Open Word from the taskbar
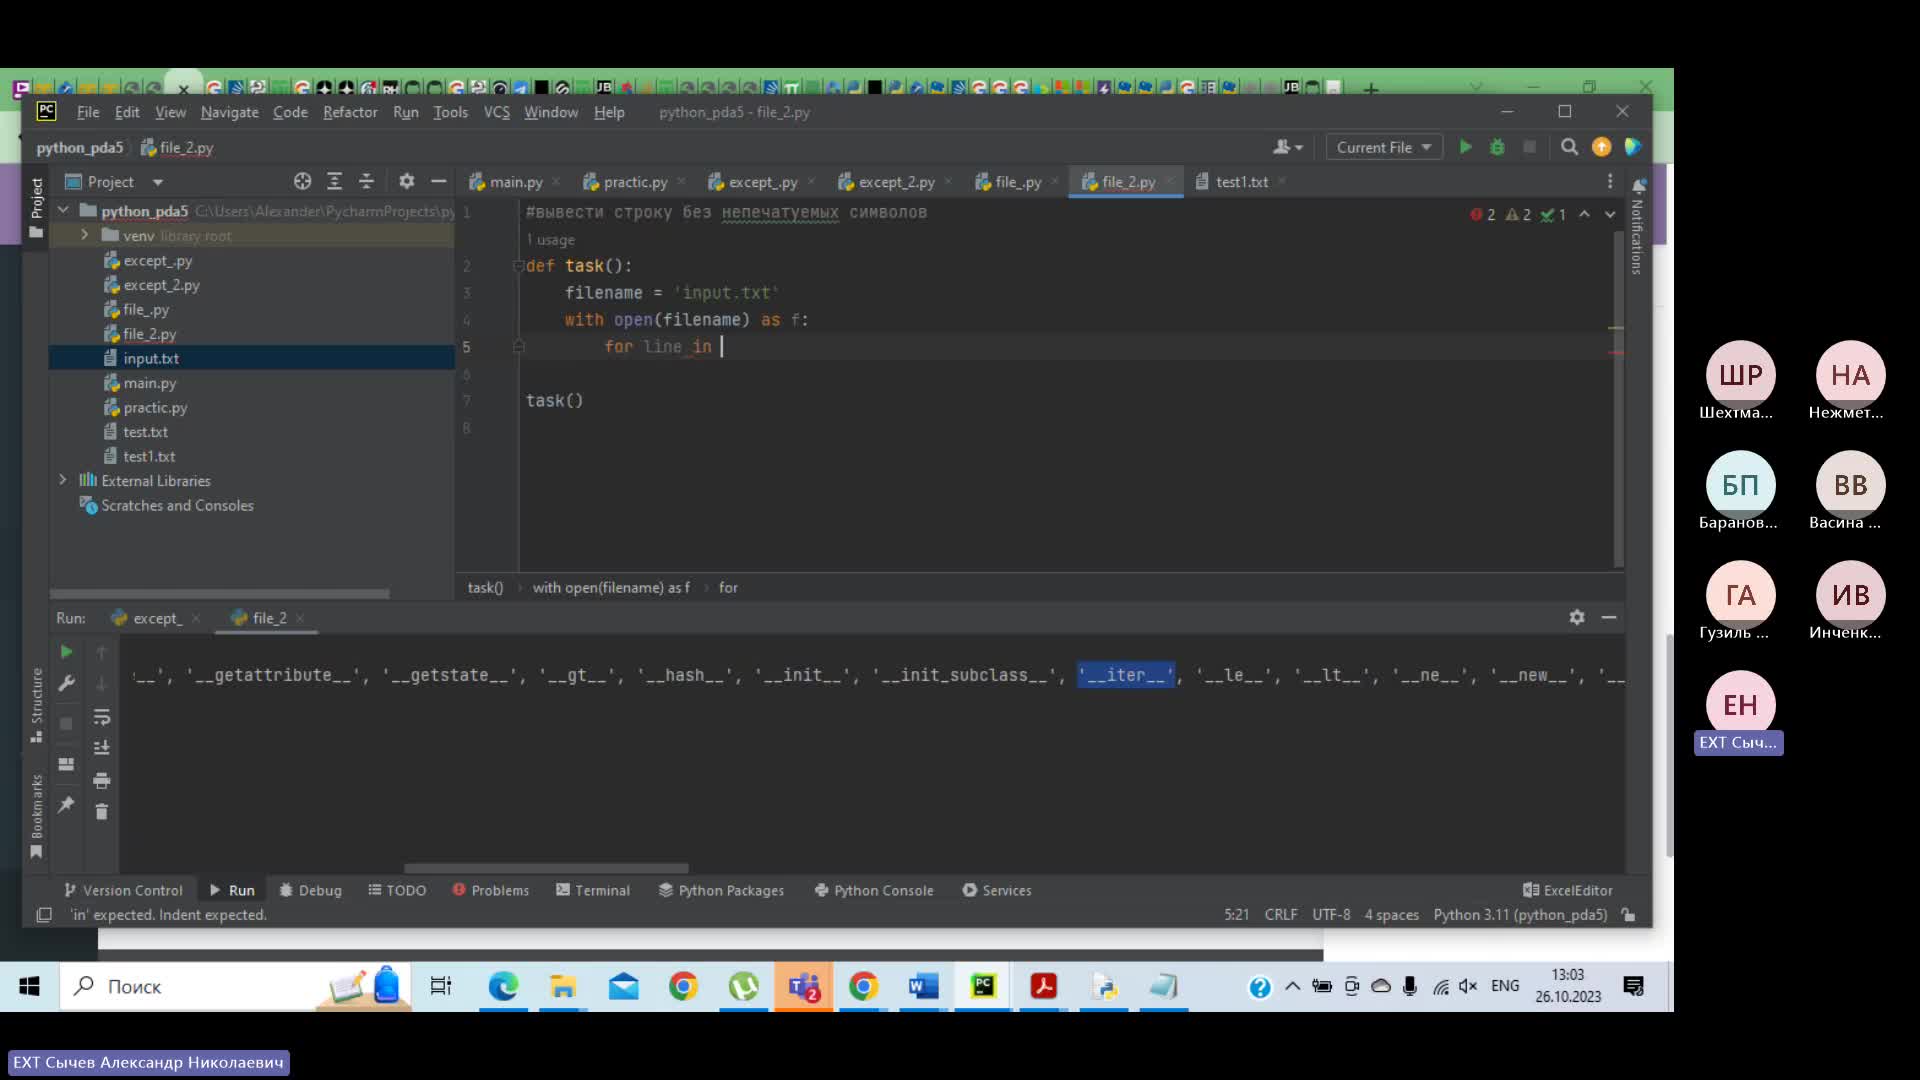Viewport: 1920px width, 1080px height. tap(923, 987)
